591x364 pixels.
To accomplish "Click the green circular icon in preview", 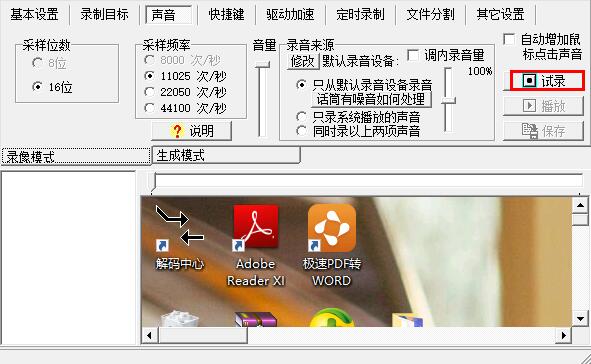I will 331,318.
